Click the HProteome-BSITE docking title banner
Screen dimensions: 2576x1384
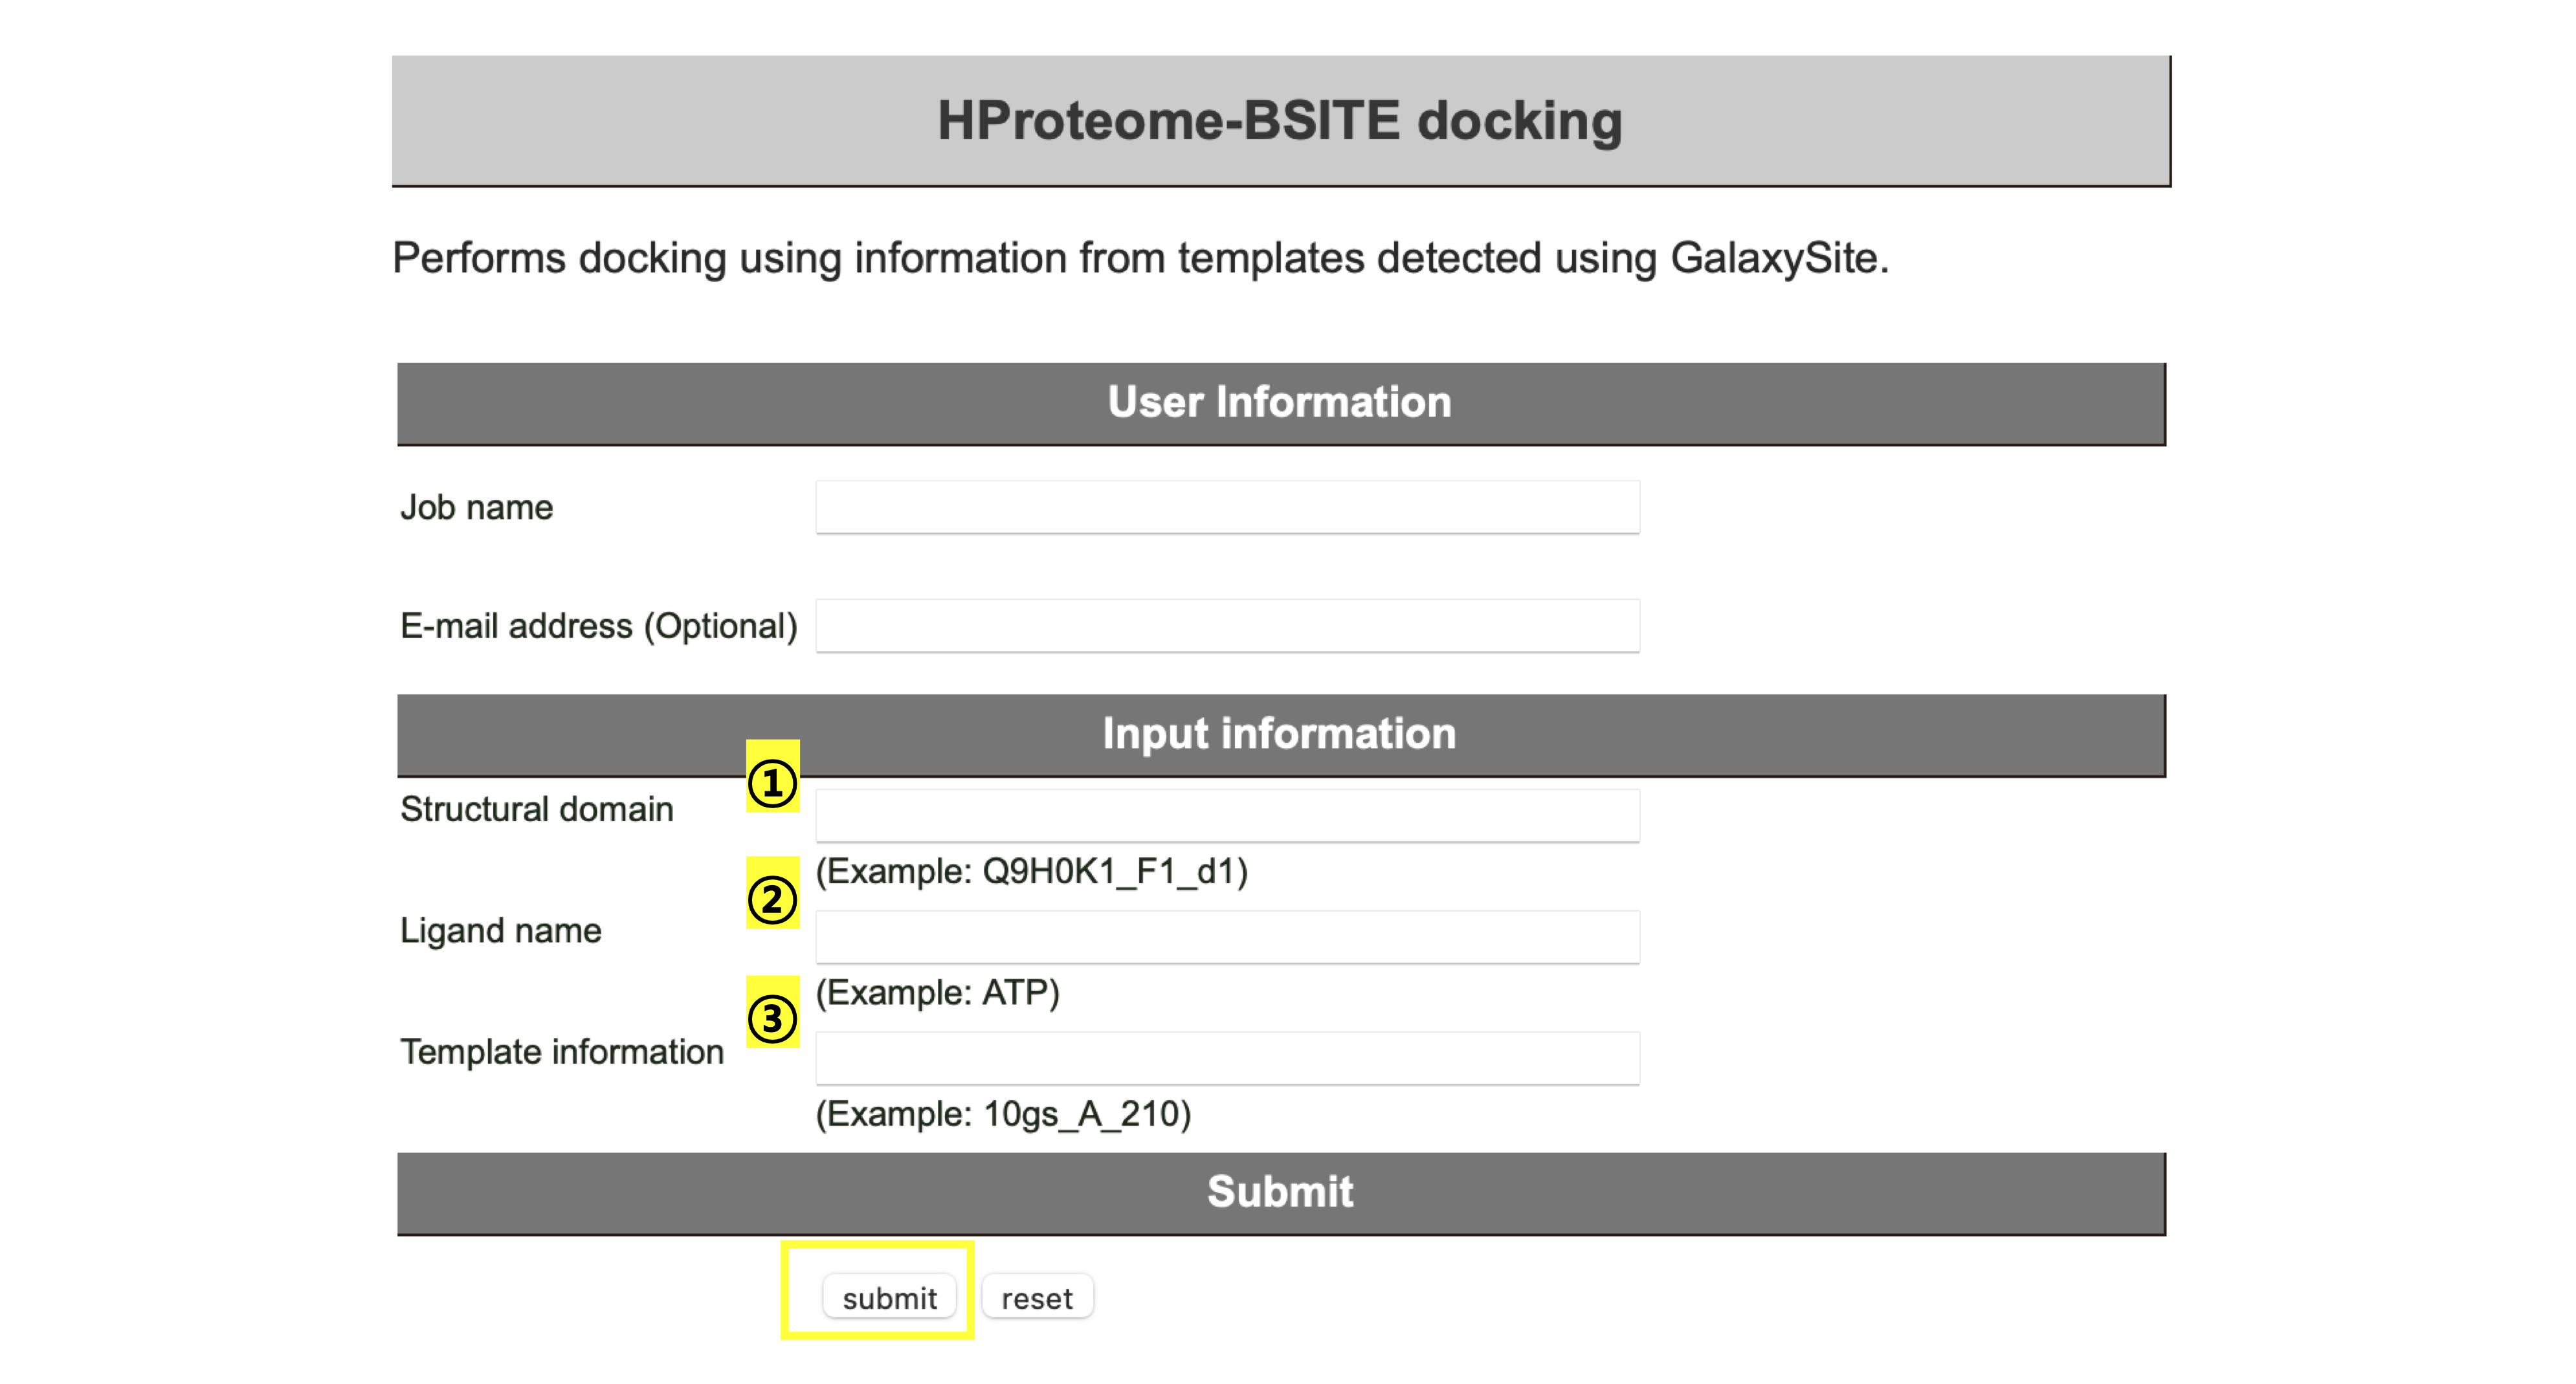tap(1280, 120)
